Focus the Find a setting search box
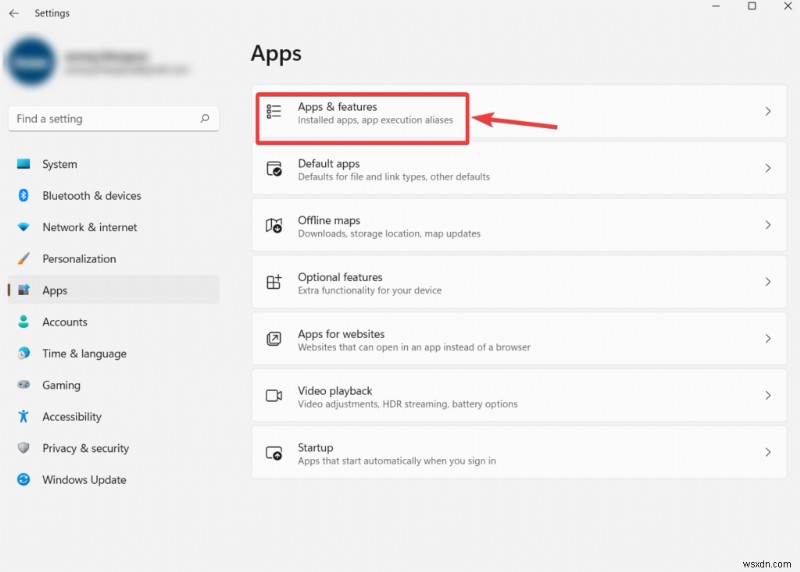 coord(114,119)
